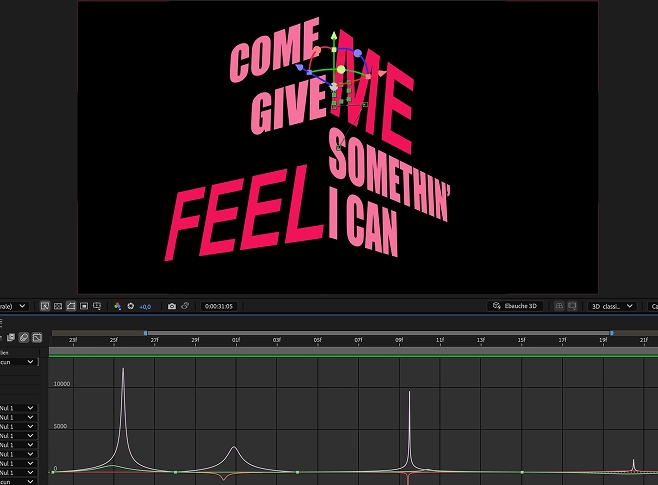Viewport: 658px width, 485px height.
Task: Click the snapshot camera icon
Action: 172,306
